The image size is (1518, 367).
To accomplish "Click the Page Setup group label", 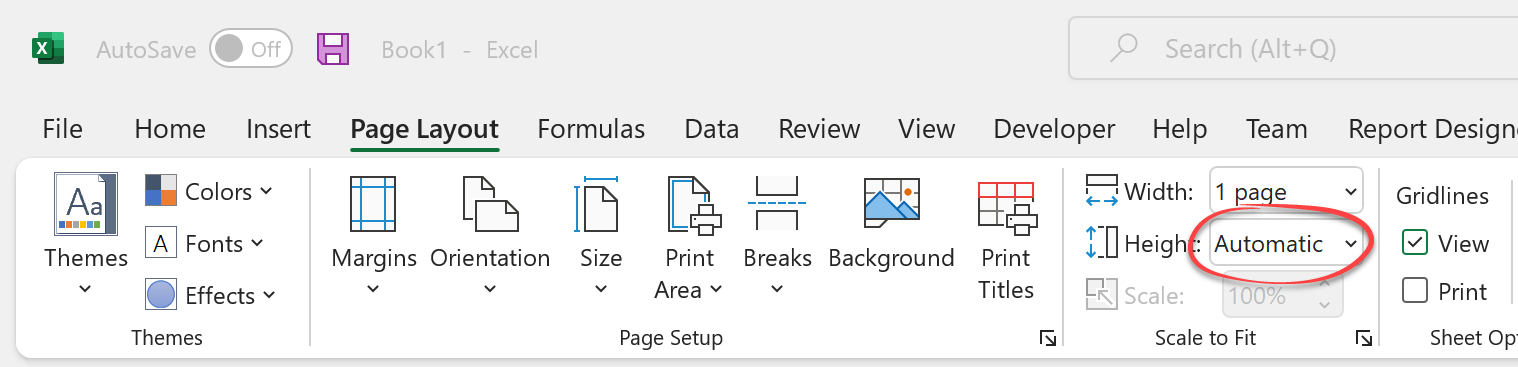I will (671, 338).
